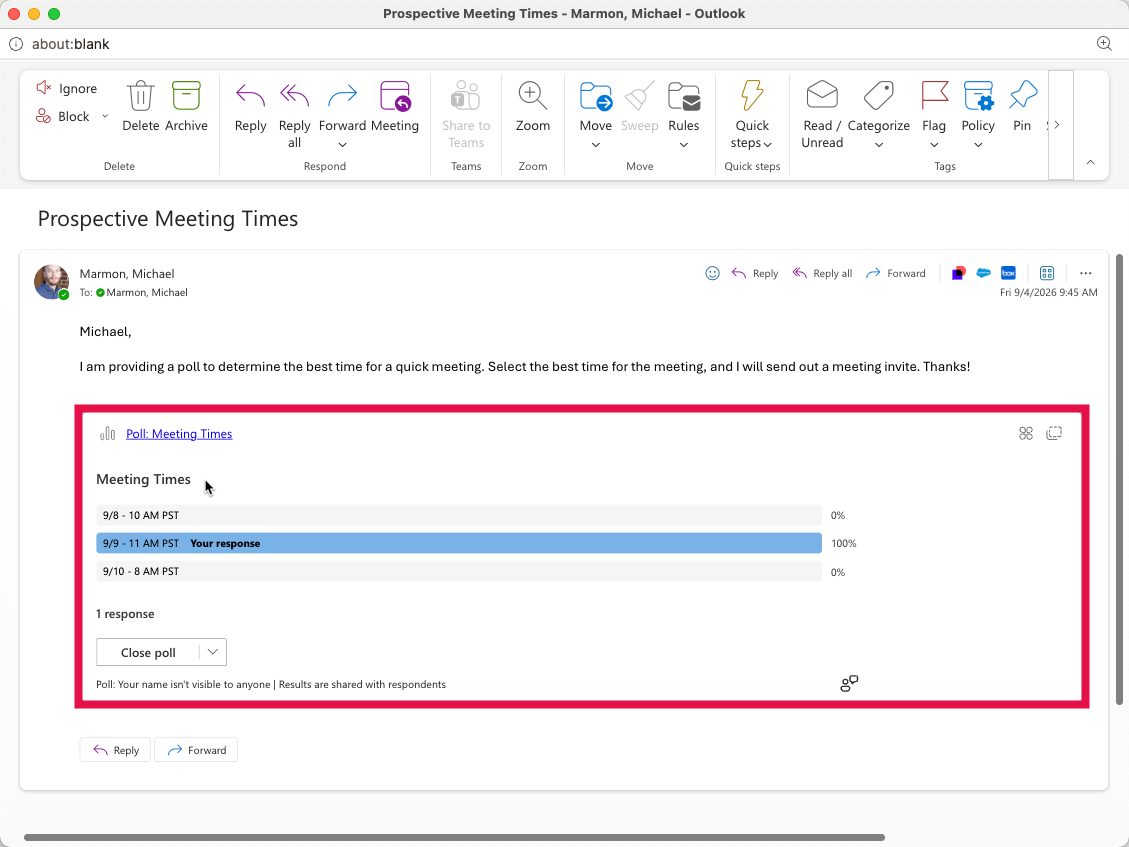The image size is (1129, 847).
Task: Click the poll copy component icon
Action: (x=1054, y=433)
